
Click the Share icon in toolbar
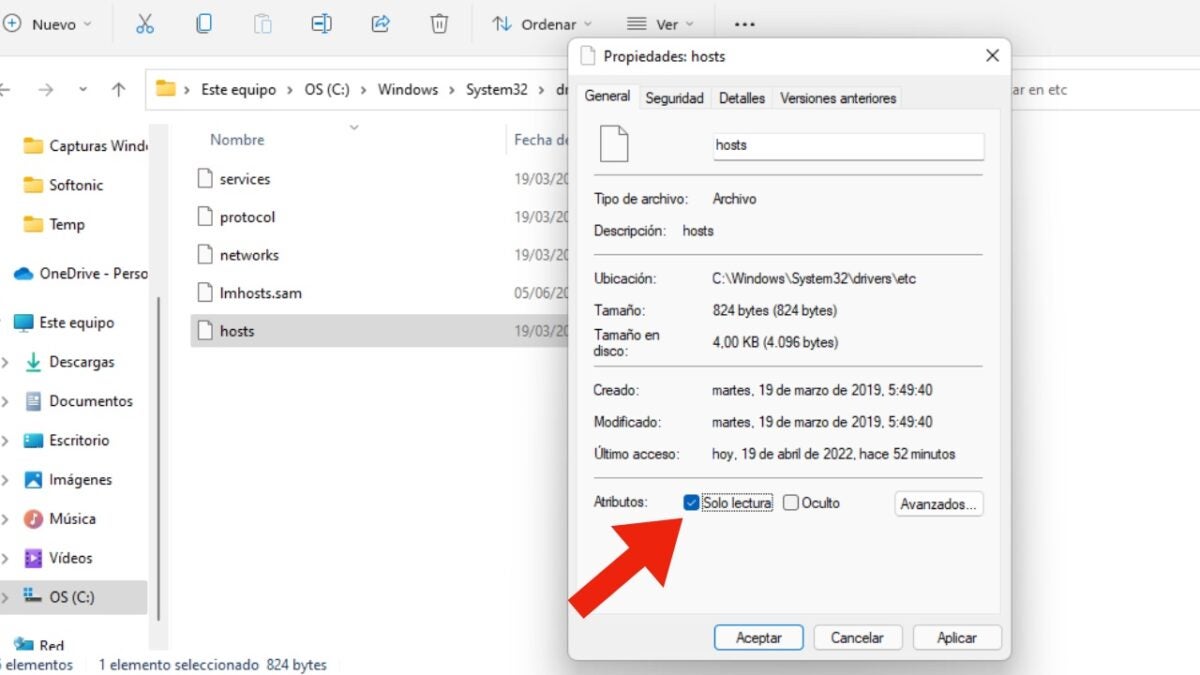[x=380, y=24]
